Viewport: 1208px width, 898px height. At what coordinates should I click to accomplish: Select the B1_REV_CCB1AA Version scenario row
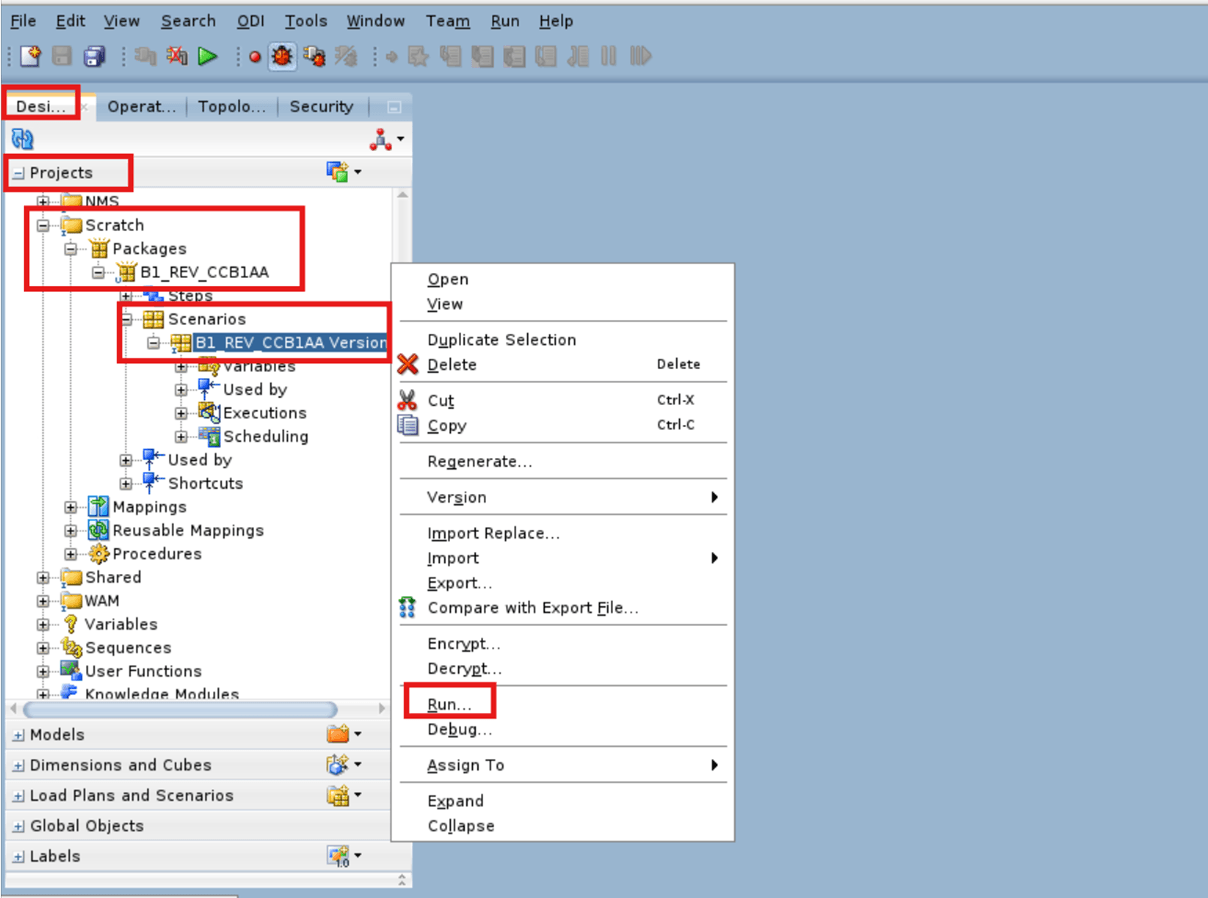(x=290, y=343)
